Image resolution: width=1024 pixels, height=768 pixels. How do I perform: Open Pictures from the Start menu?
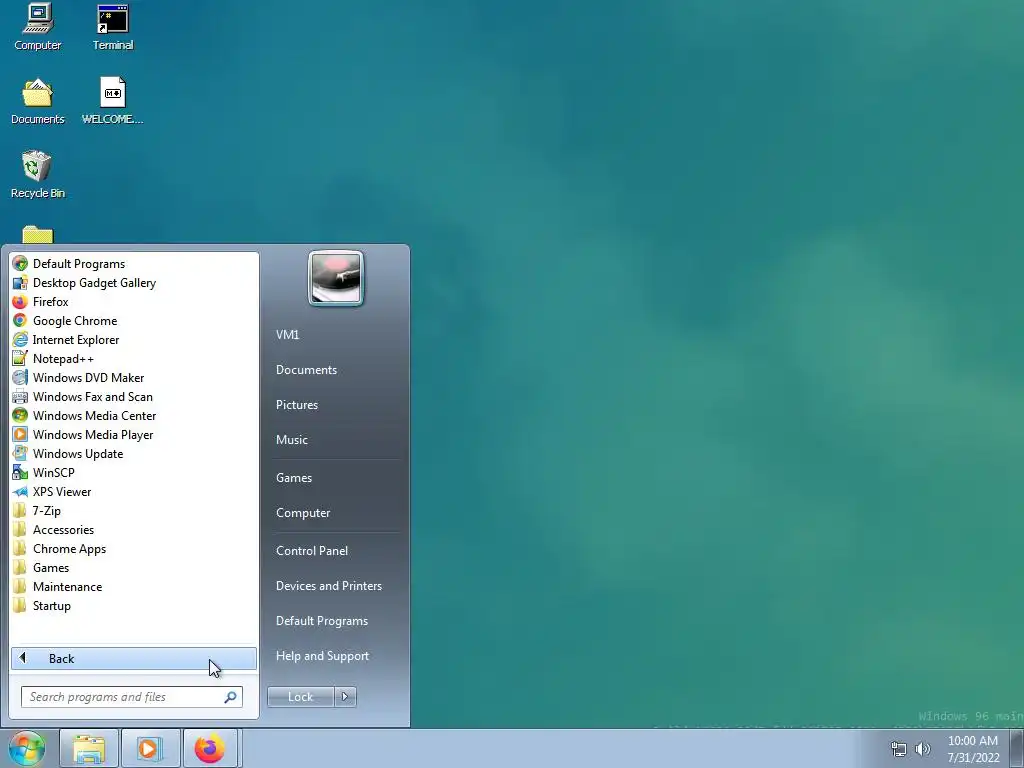click(297, 405)
